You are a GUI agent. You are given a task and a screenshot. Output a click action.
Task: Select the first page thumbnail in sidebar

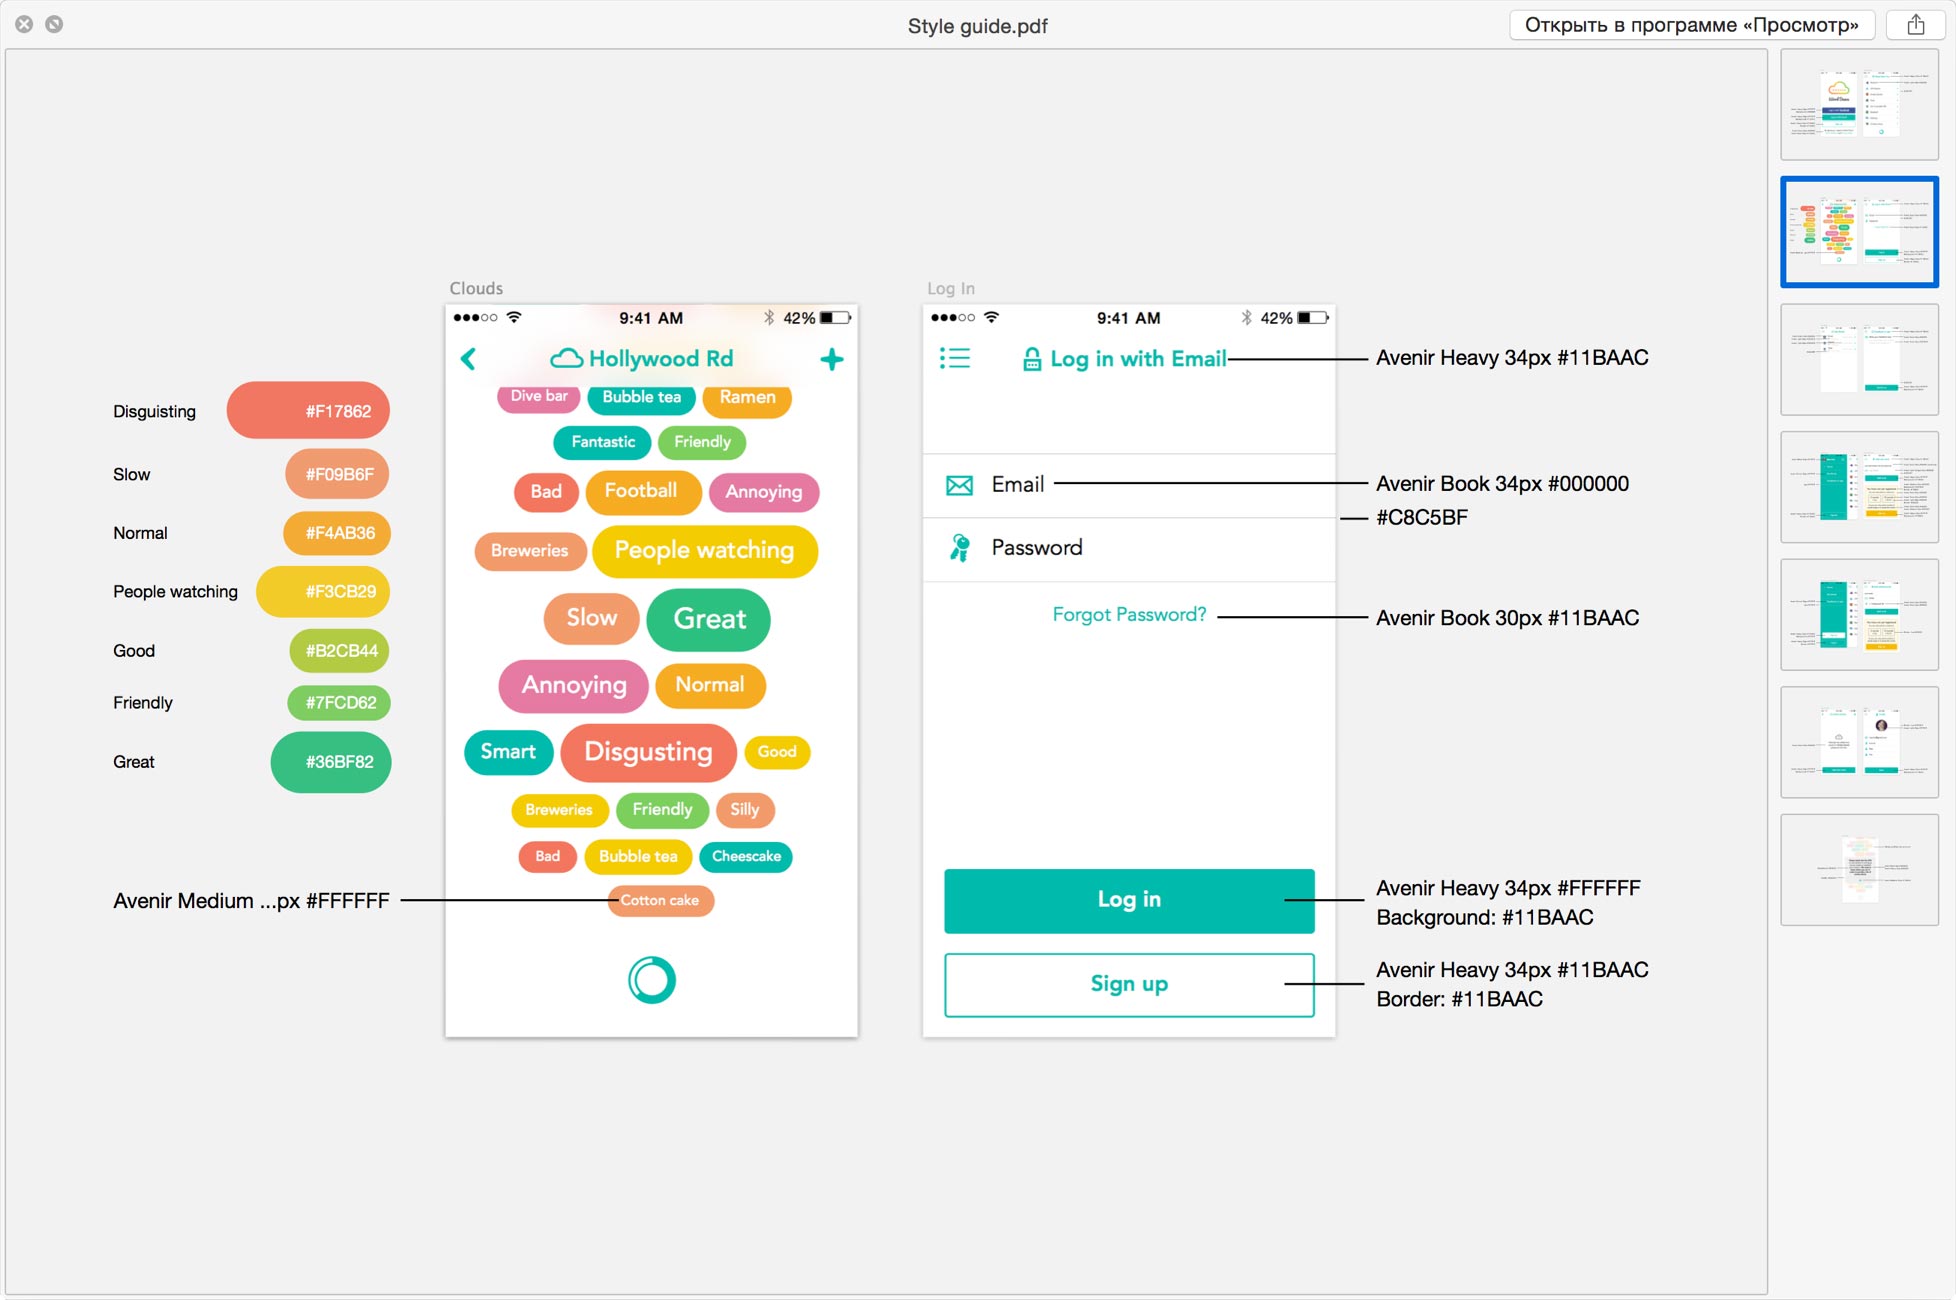[x=1859, y=104]
